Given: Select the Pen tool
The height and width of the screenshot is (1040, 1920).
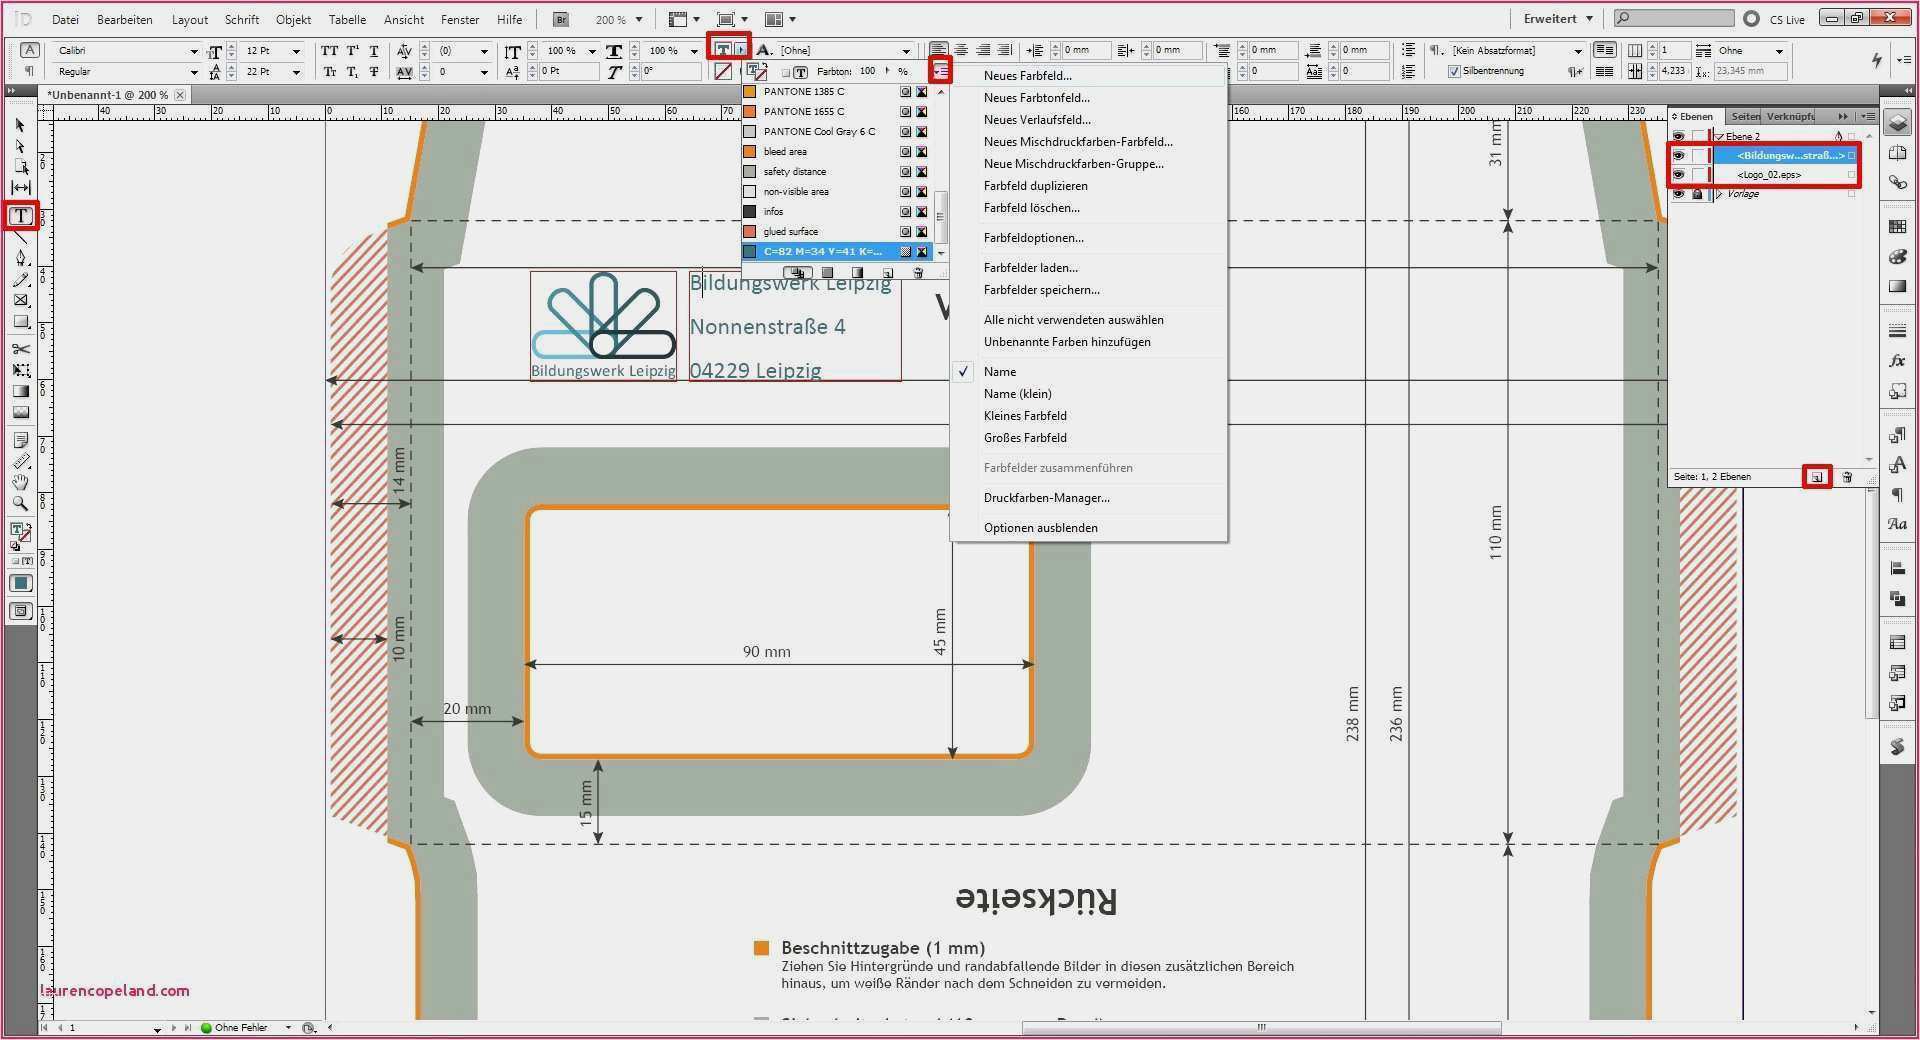Looking at the screenshot, I should tap(20, 259).
